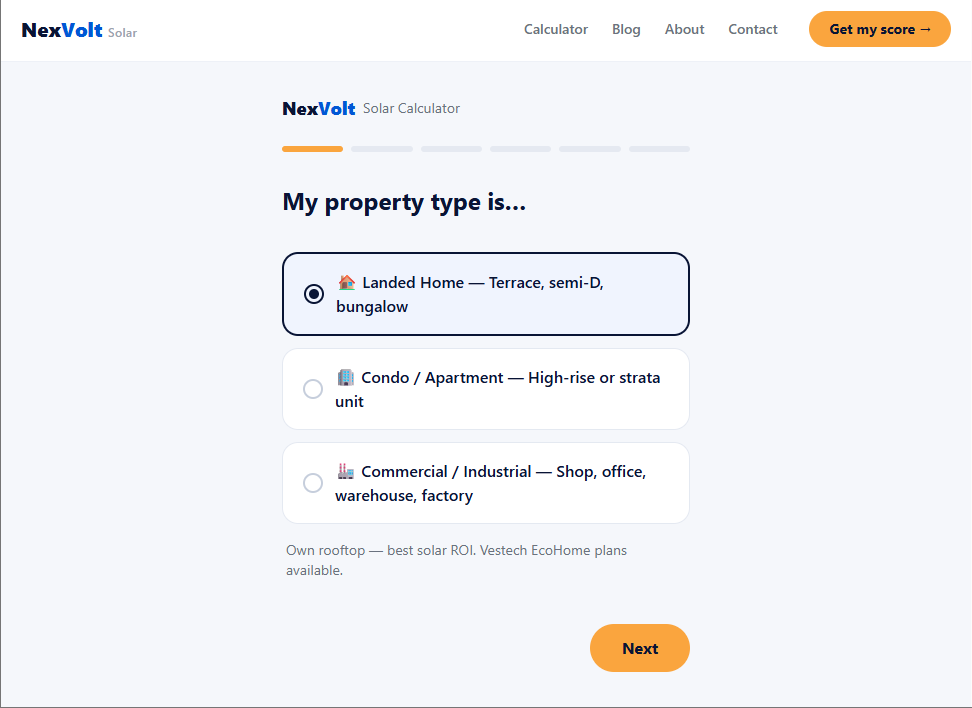Screen dimensions: 972x708
Task: Click the apartment building emoji icon
Action: click(345, 377)
